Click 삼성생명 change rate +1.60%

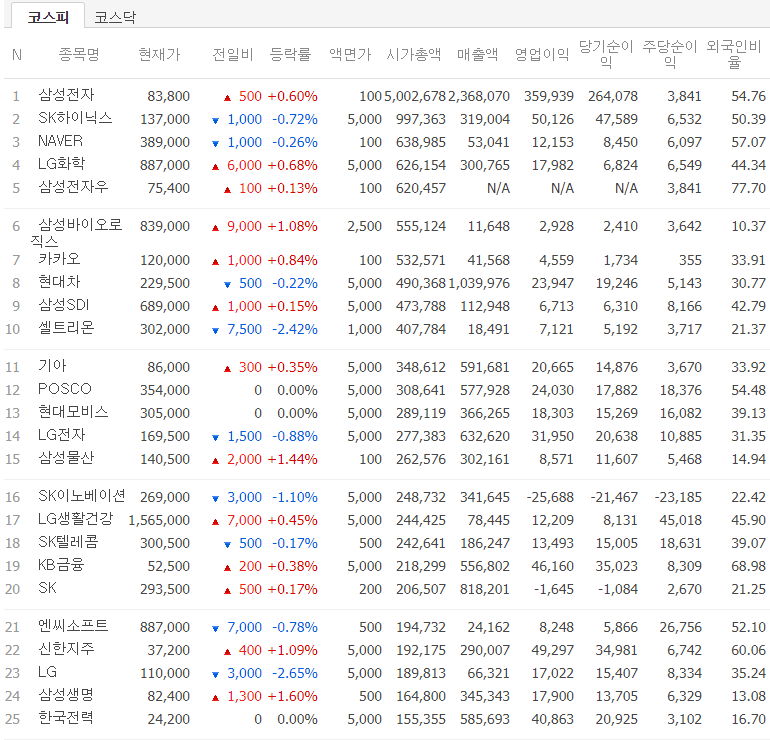click(293, 696)
